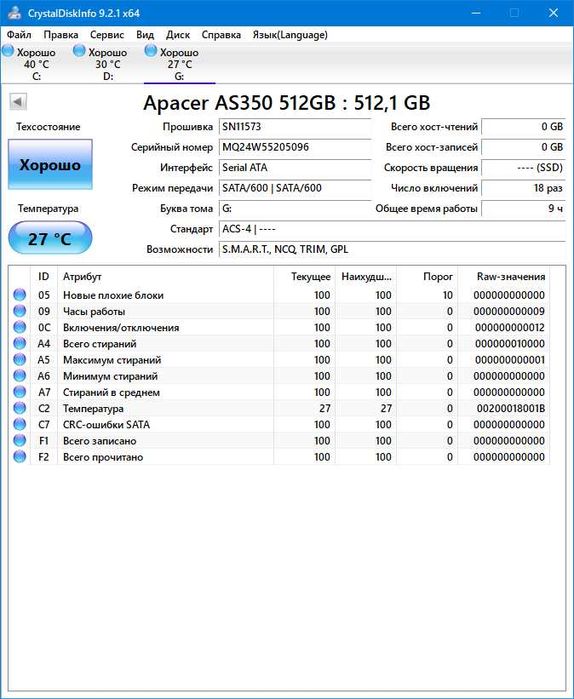Image resolution: width=574 pixels, height=699 pixels.
Task: Open the Сервис menu
Action: coord(107,35)
